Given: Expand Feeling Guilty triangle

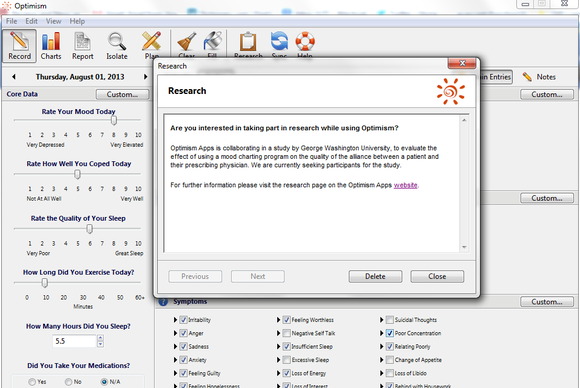Looking at the screenshot, I should (175, 373).
